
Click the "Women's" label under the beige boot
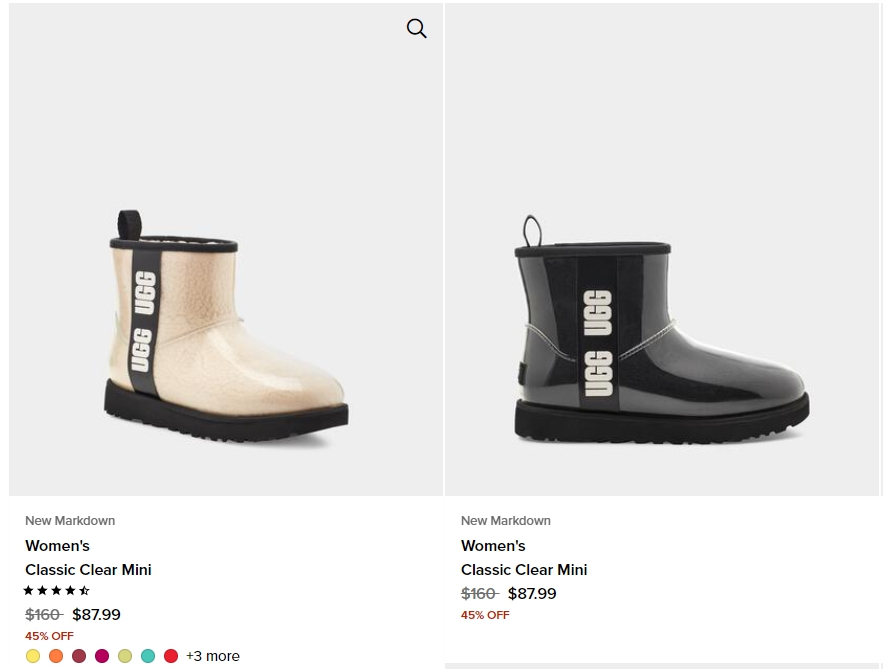click(57, 546)
